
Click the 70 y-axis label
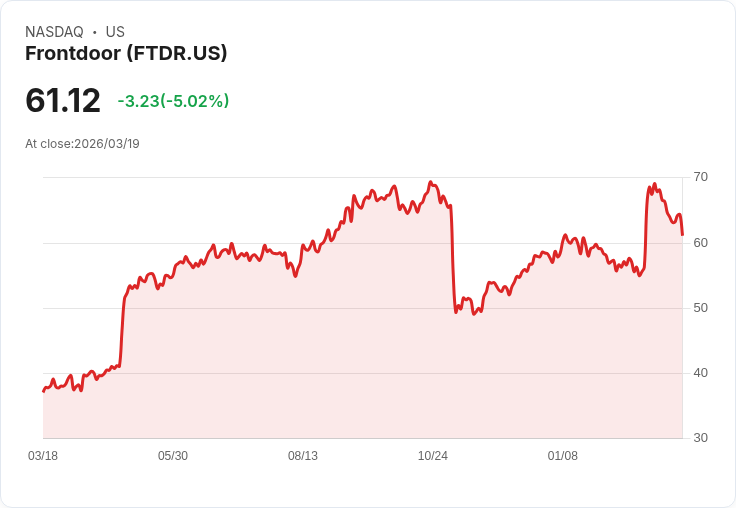tap(700, 177)
